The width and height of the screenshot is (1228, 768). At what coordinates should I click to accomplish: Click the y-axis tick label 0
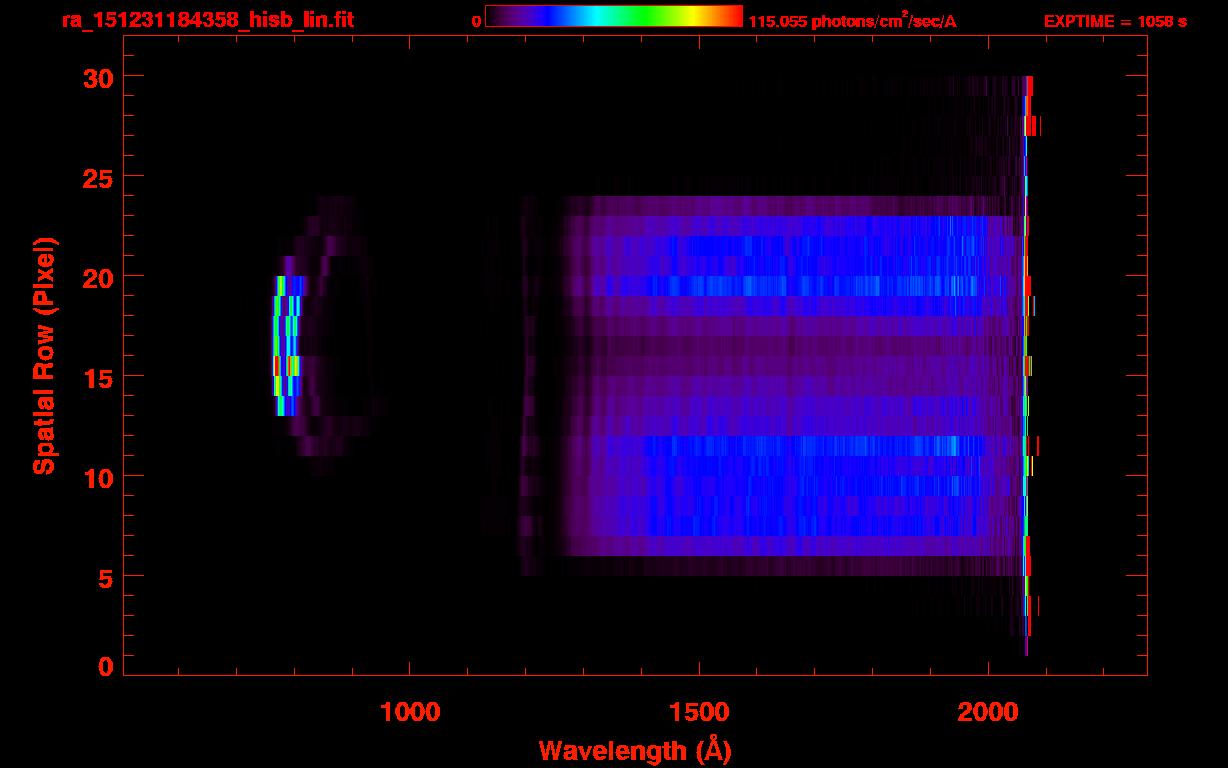(x=104, y=667)
